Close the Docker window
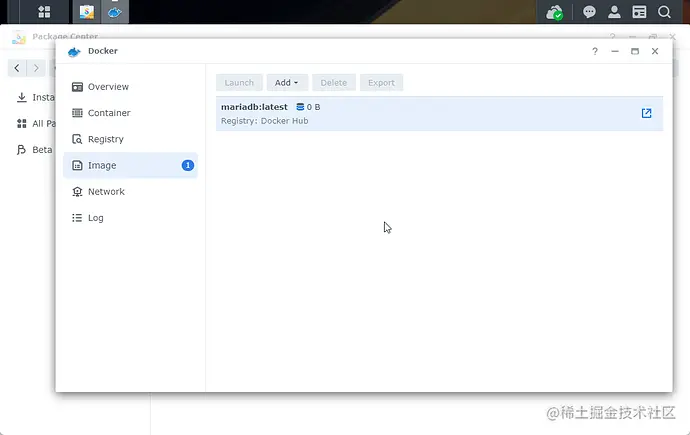 pyautogui.click(x=655, y=51)
